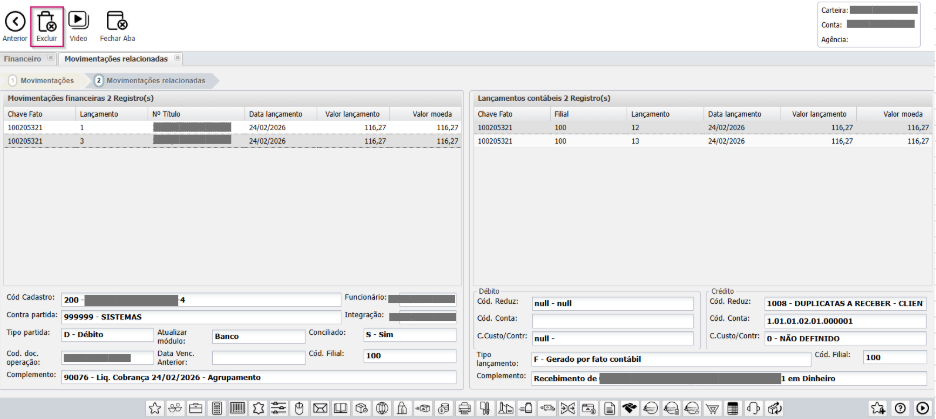Click the star favorites icon in bottom toolbar
The image size is (936, 419).
click(x=154, y=408)
